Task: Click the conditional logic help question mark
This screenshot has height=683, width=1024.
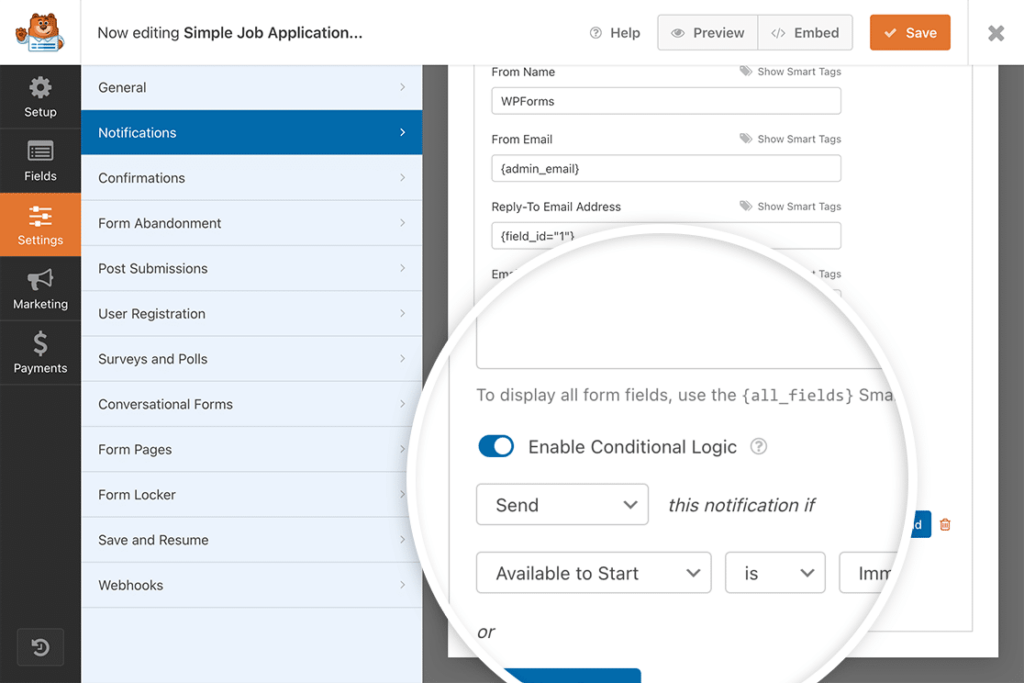Action: (758, 446)
